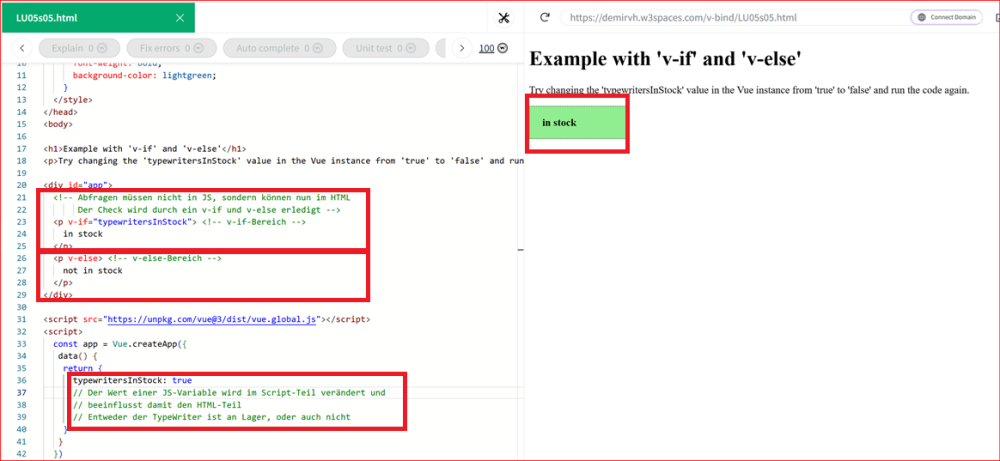Image resolution: width=1000 pixels, height=461 pixels.
Task: Click the globe icon in Connect Domain
Action: pos(920,17)
